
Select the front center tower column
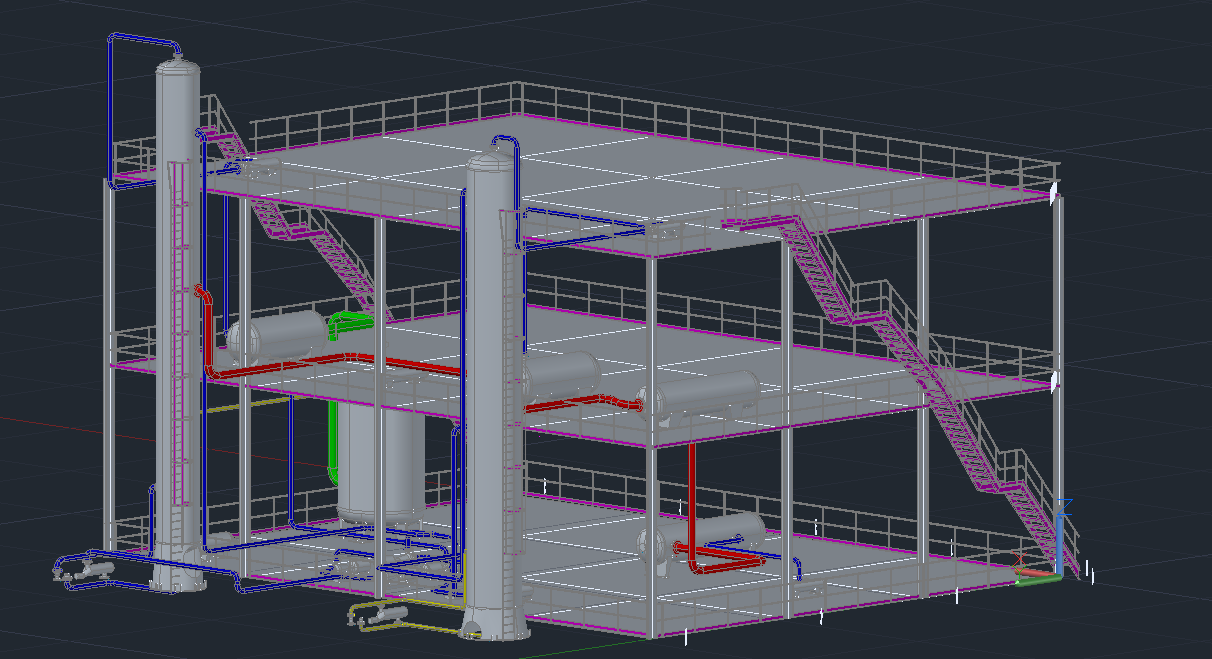pos(492,400)
